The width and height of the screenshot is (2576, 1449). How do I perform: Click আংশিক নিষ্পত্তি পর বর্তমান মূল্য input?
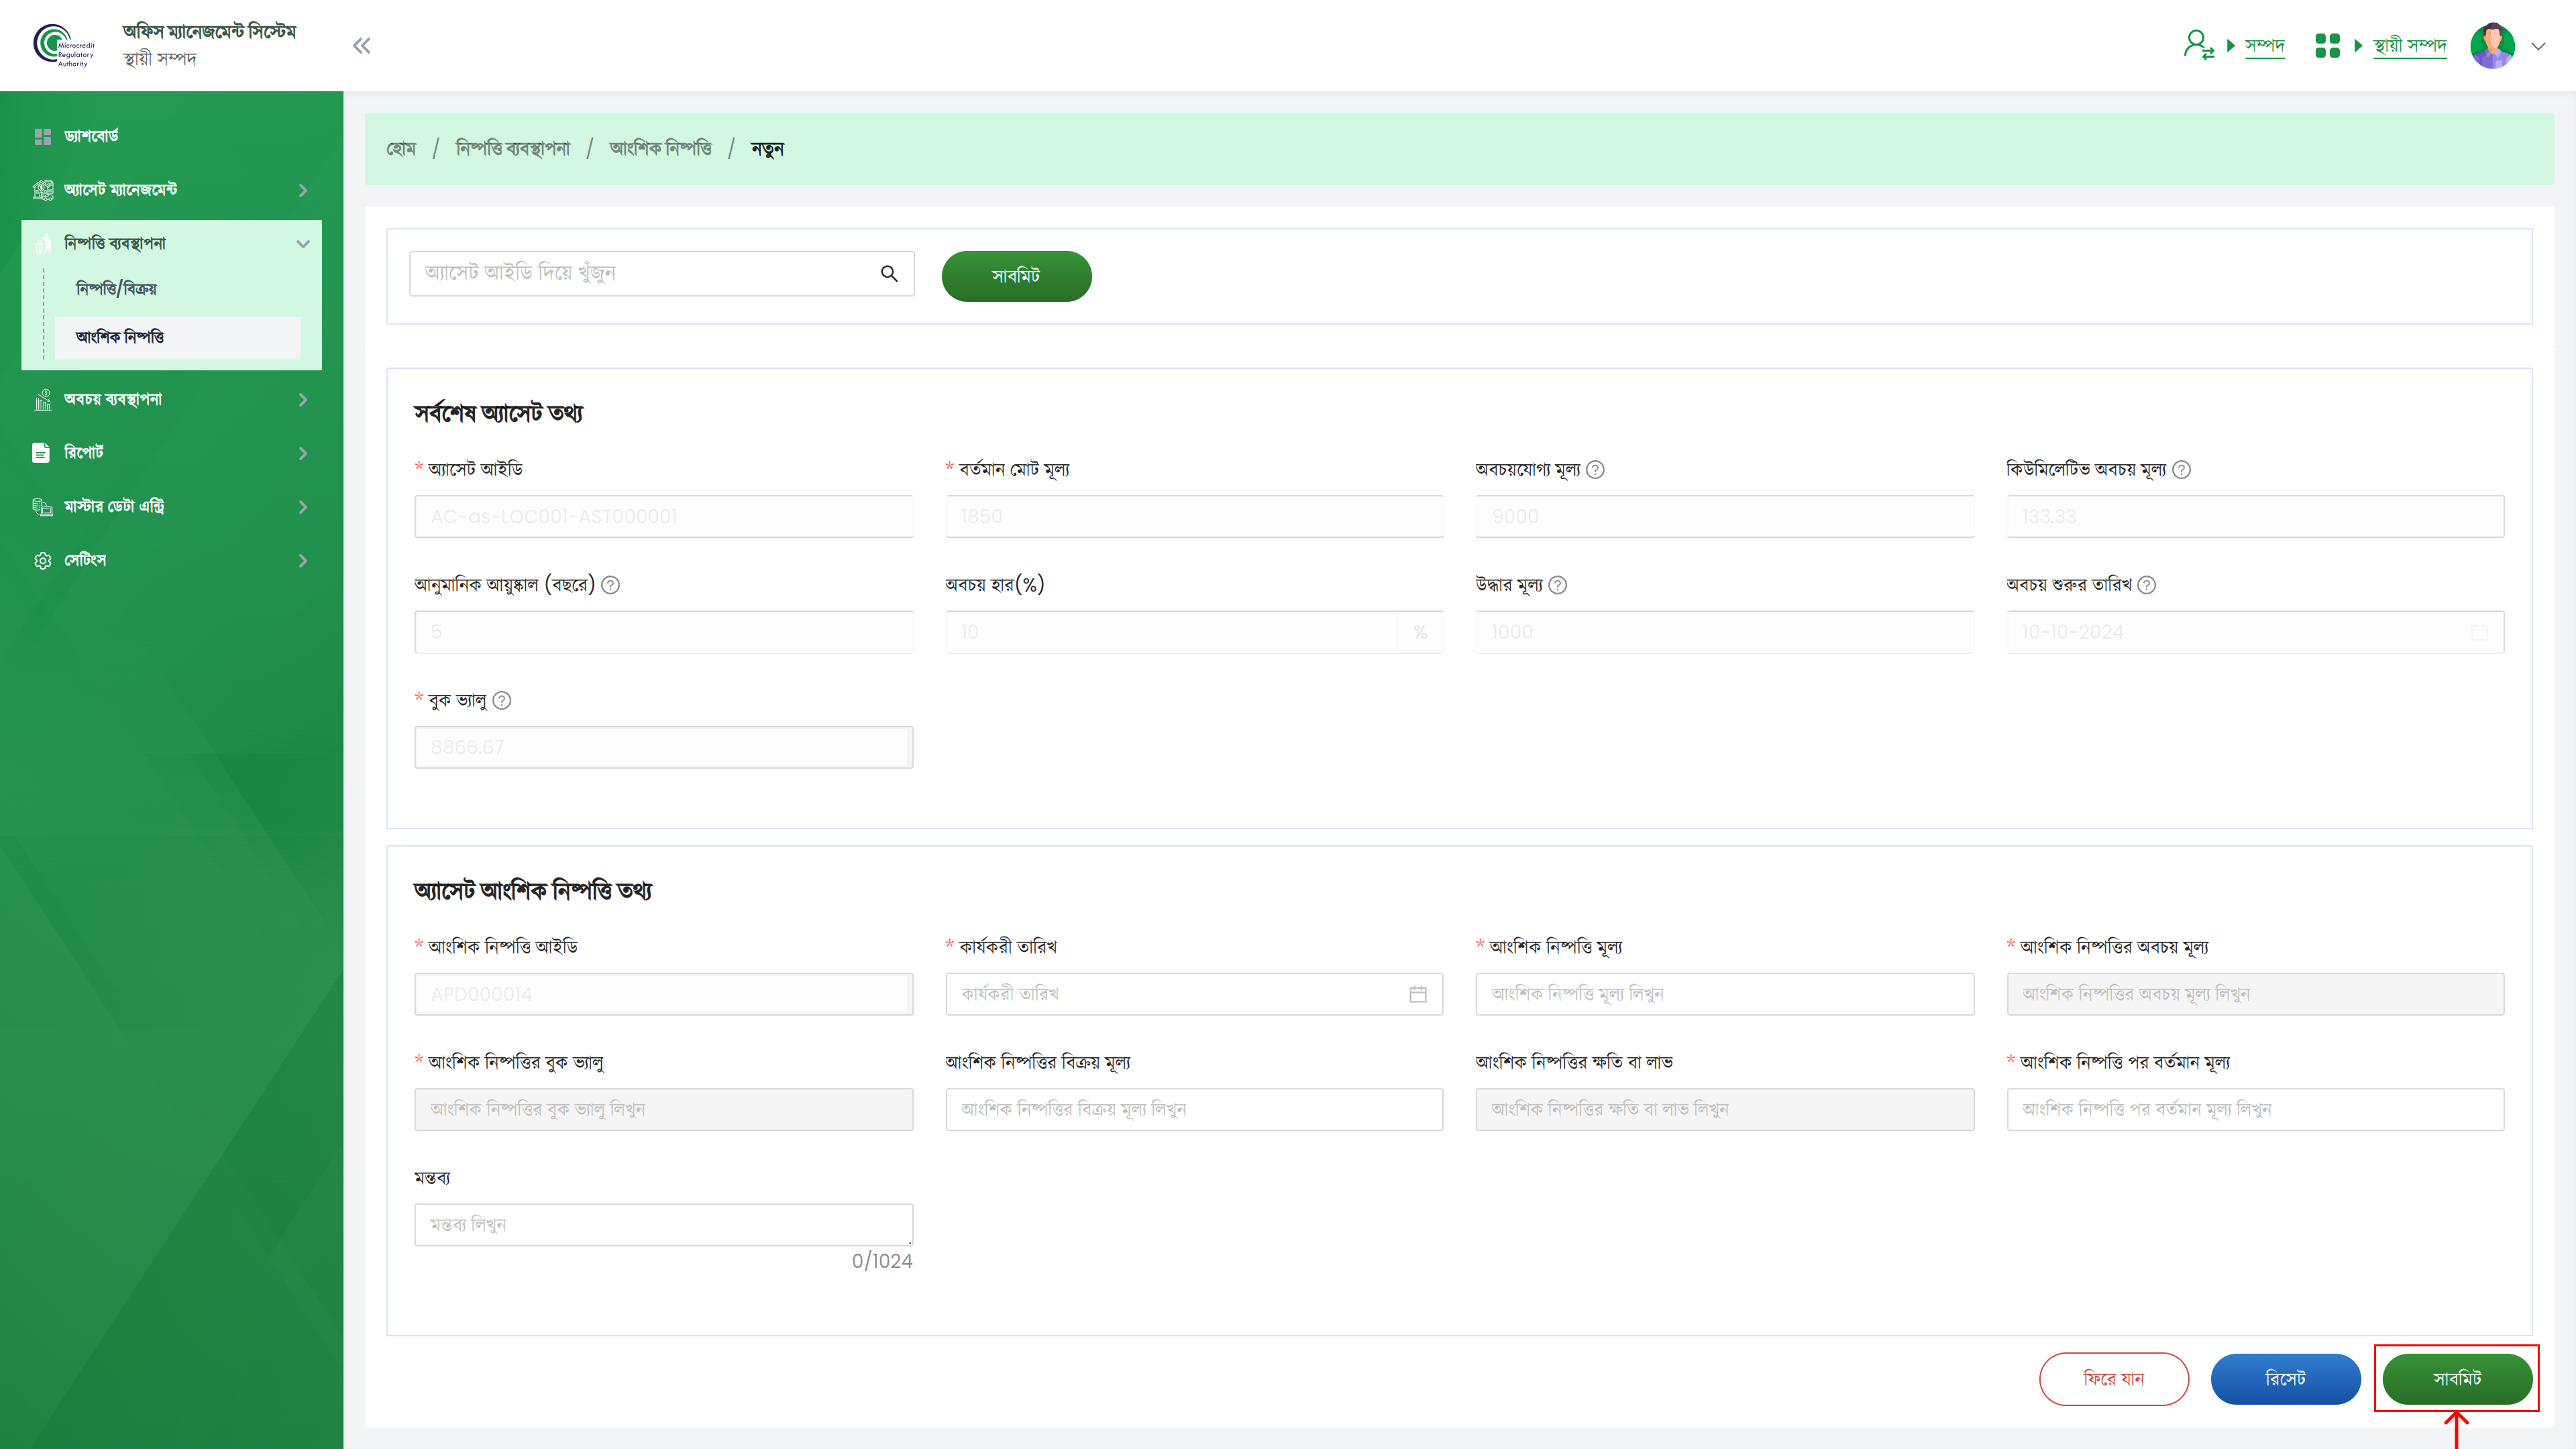pyautogui.click(x=2255, y=1109)
